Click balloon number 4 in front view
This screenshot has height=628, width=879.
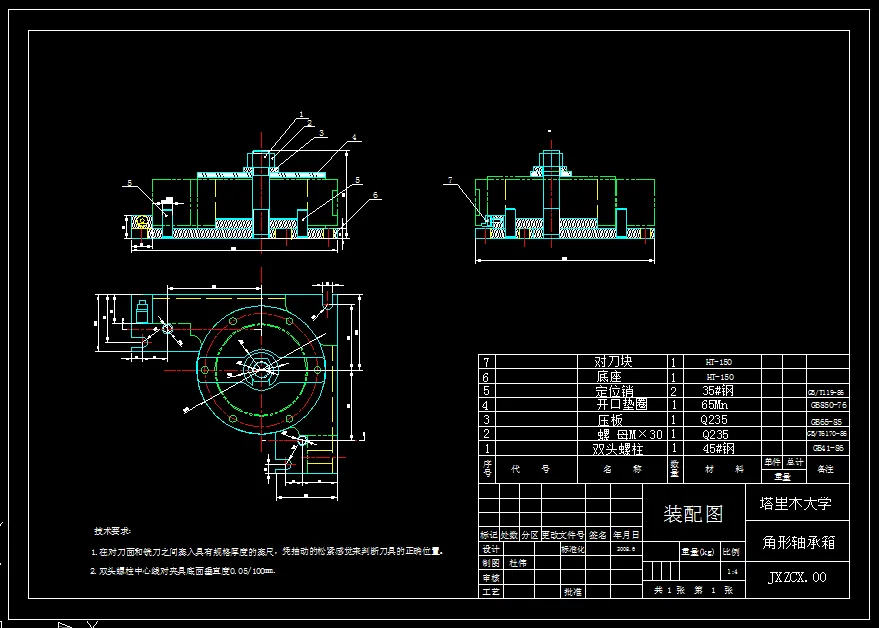354,137
